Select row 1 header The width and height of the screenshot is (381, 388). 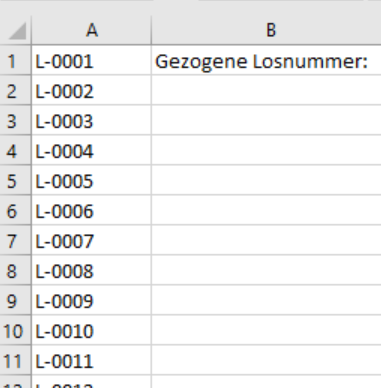(15, 60)
